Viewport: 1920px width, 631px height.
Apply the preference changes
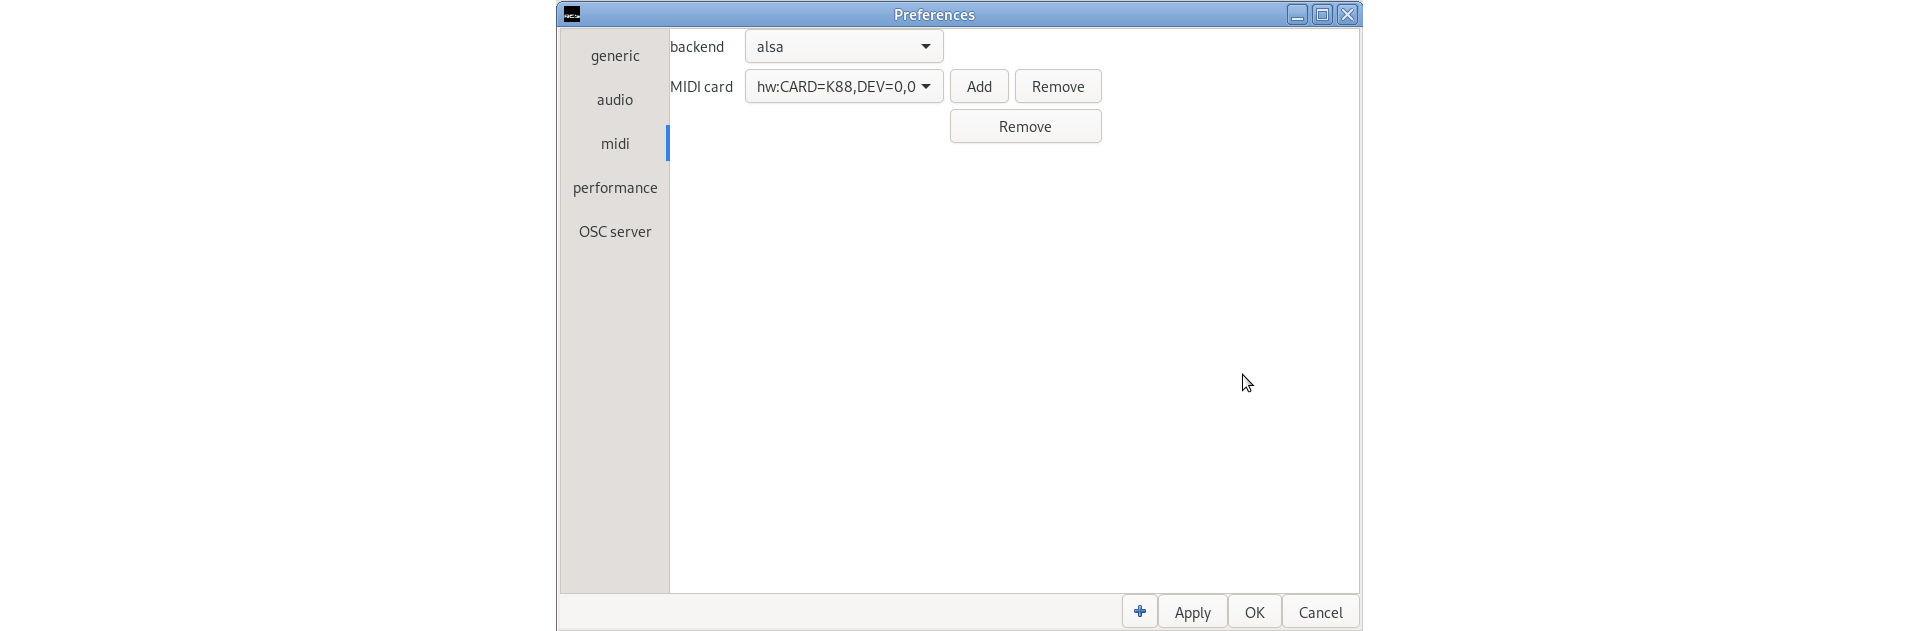pyautogui.click(x=1192, y=613)
